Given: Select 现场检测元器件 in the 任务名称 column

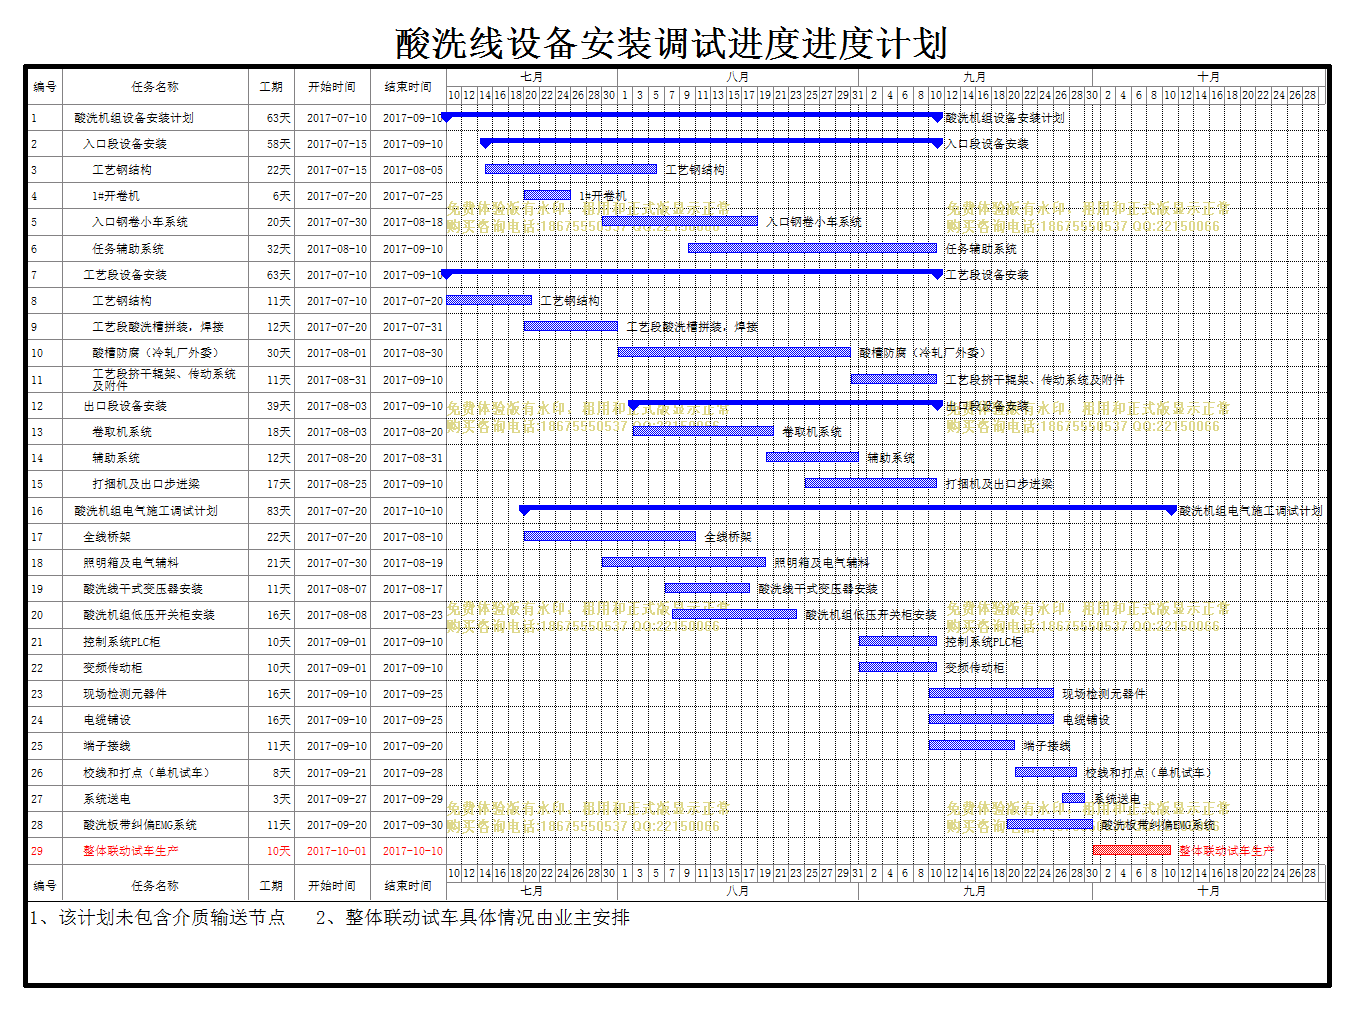Looking at the screenshot, I should [125, 694].
